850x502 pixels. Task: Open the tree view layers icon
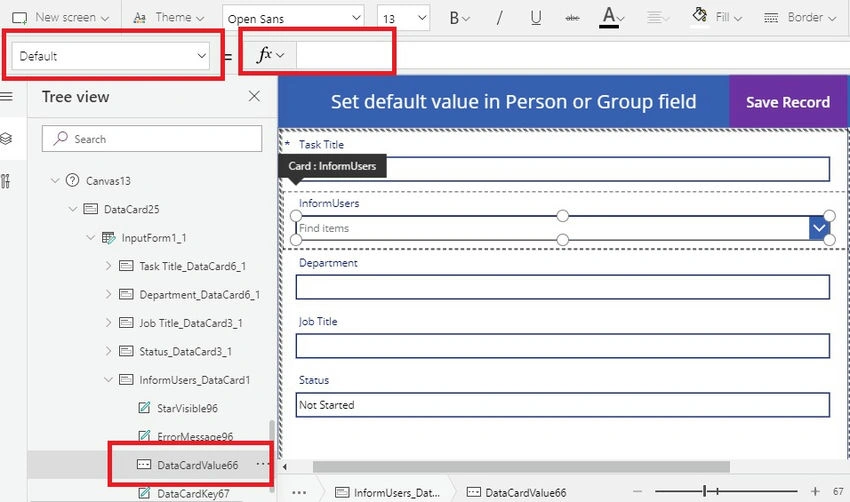point(7,138)
